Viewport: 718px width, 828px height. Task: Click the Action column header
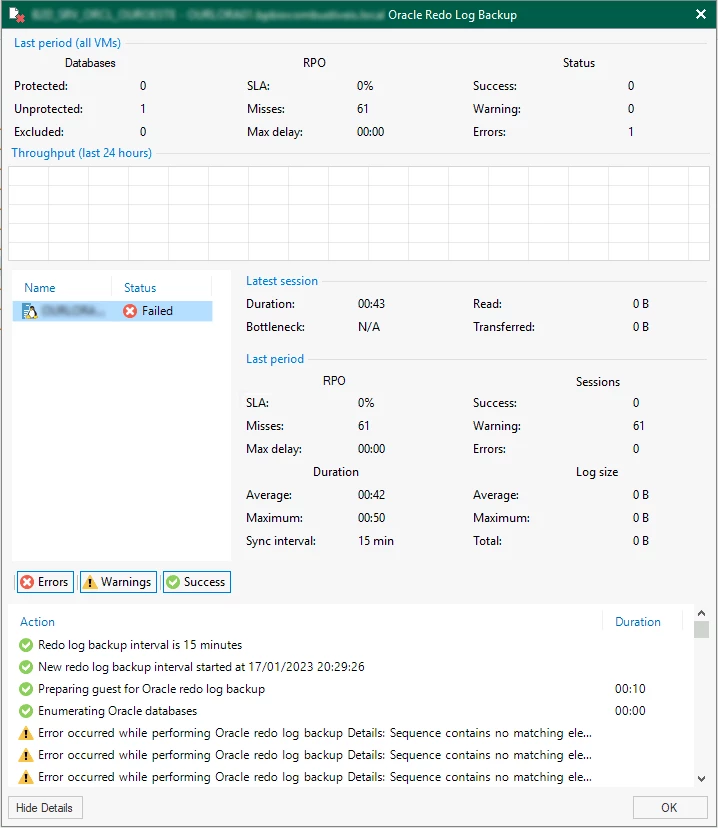click(37, 622)
